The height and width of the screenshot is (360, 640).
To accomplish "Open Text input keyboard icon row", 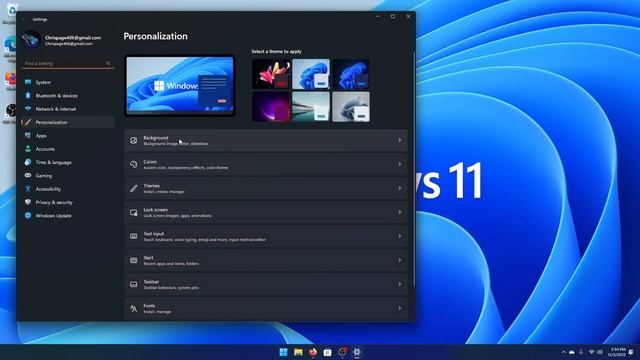I will [133, 236].
